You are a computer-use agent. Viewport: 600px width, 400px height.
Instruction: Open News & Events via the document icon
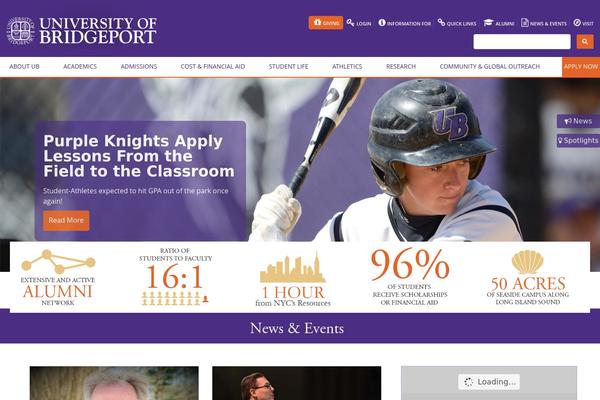(x=525, y=23)
